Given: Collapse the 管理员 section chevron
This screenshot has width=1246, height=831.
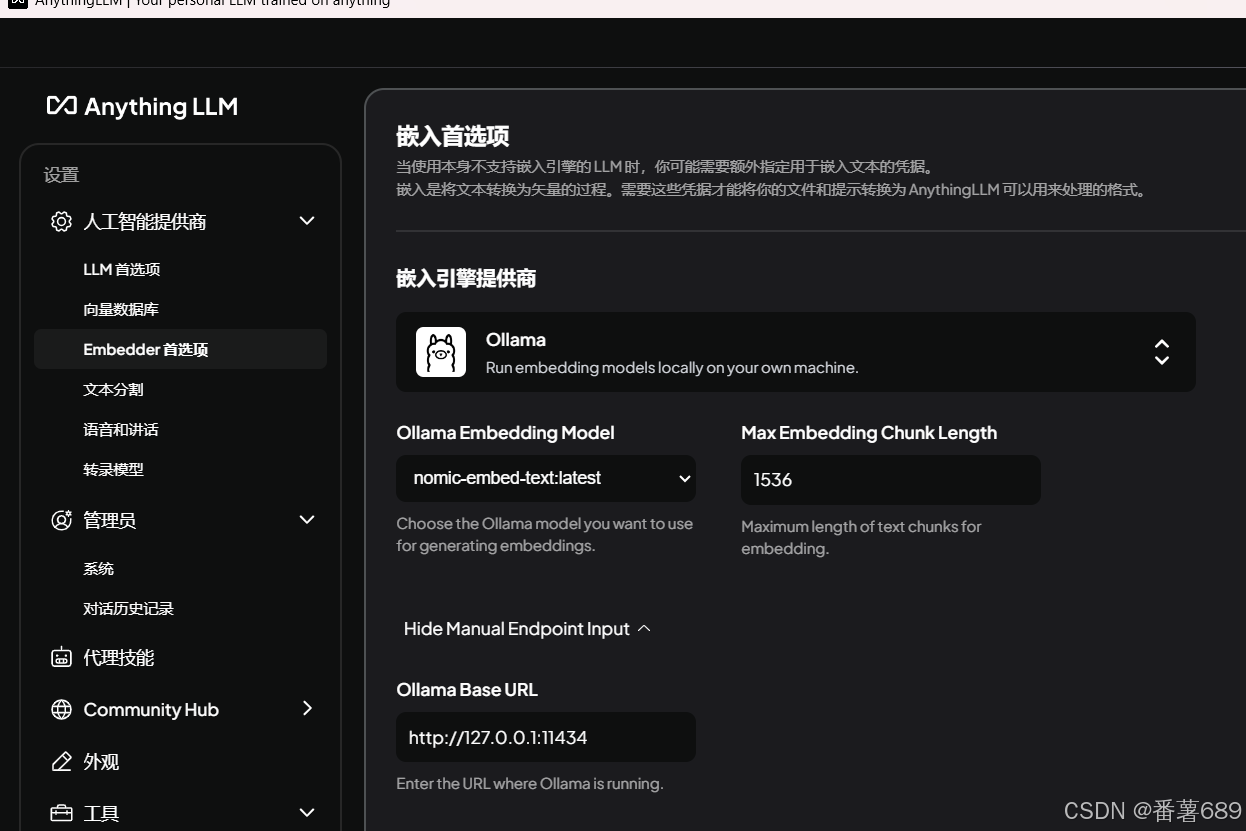Looking at the screenshot, I should click(307, 519).
